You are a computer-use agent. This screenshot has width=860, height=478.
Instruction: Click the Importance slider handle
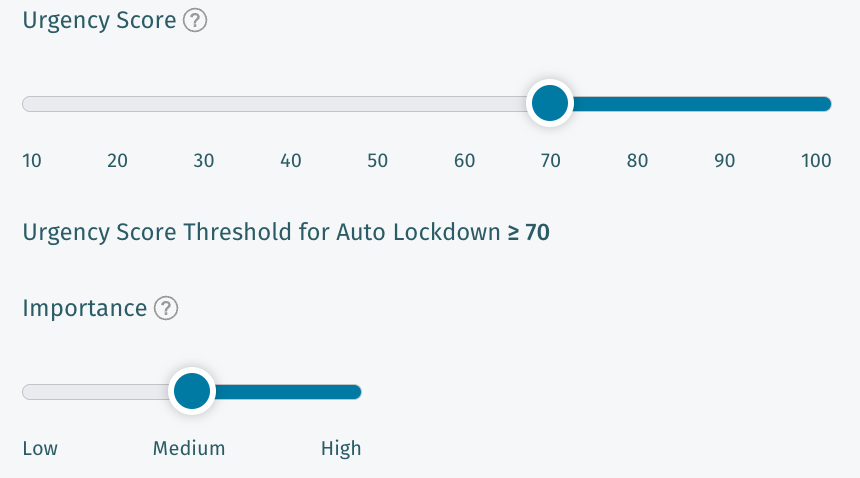(191, 391)
